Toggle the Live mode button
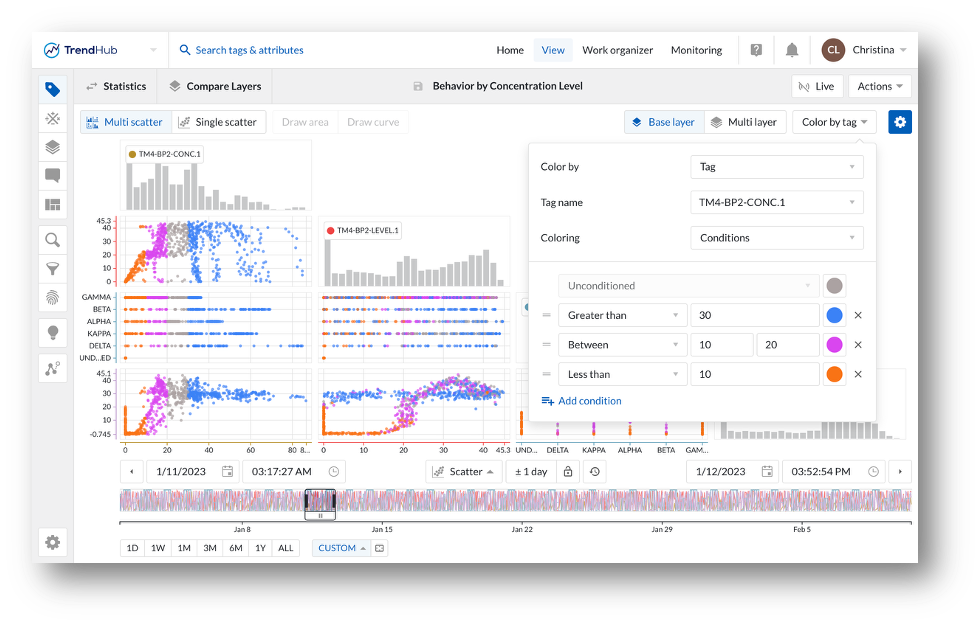 tap(816, 86)
